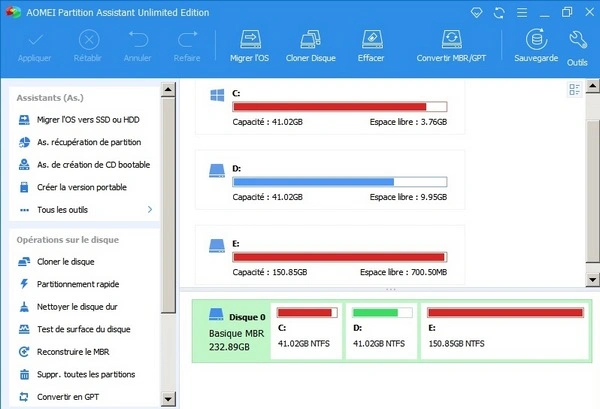
Task: Open the Cloner Disque tool
Action: (310, 40)
